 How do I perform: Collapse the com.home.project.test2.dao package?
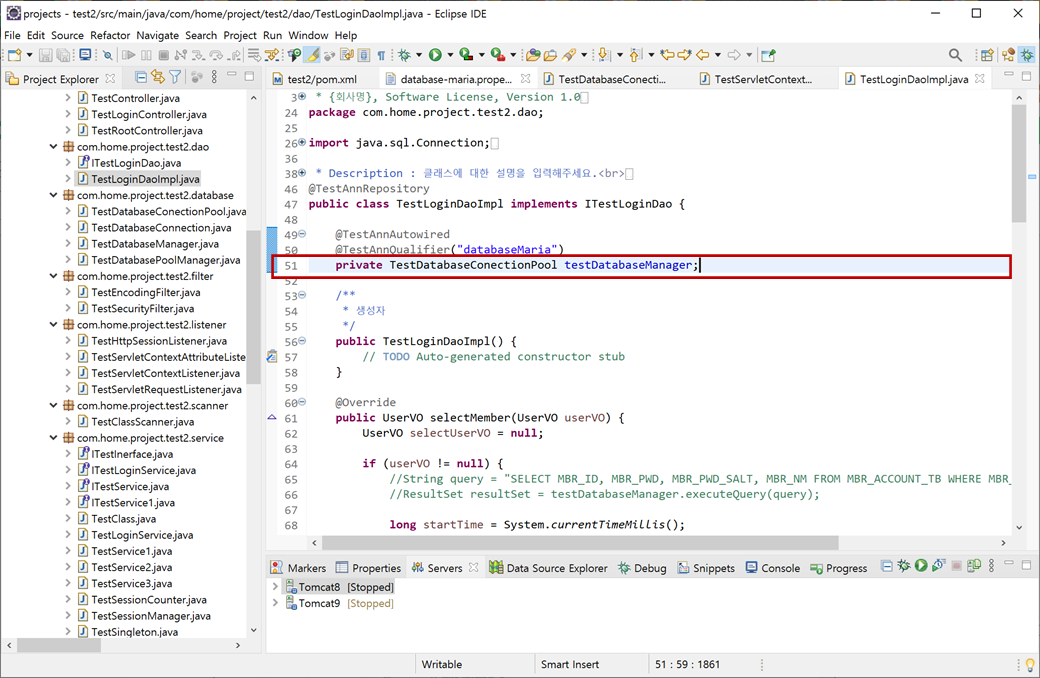click(x=55, y=146)
